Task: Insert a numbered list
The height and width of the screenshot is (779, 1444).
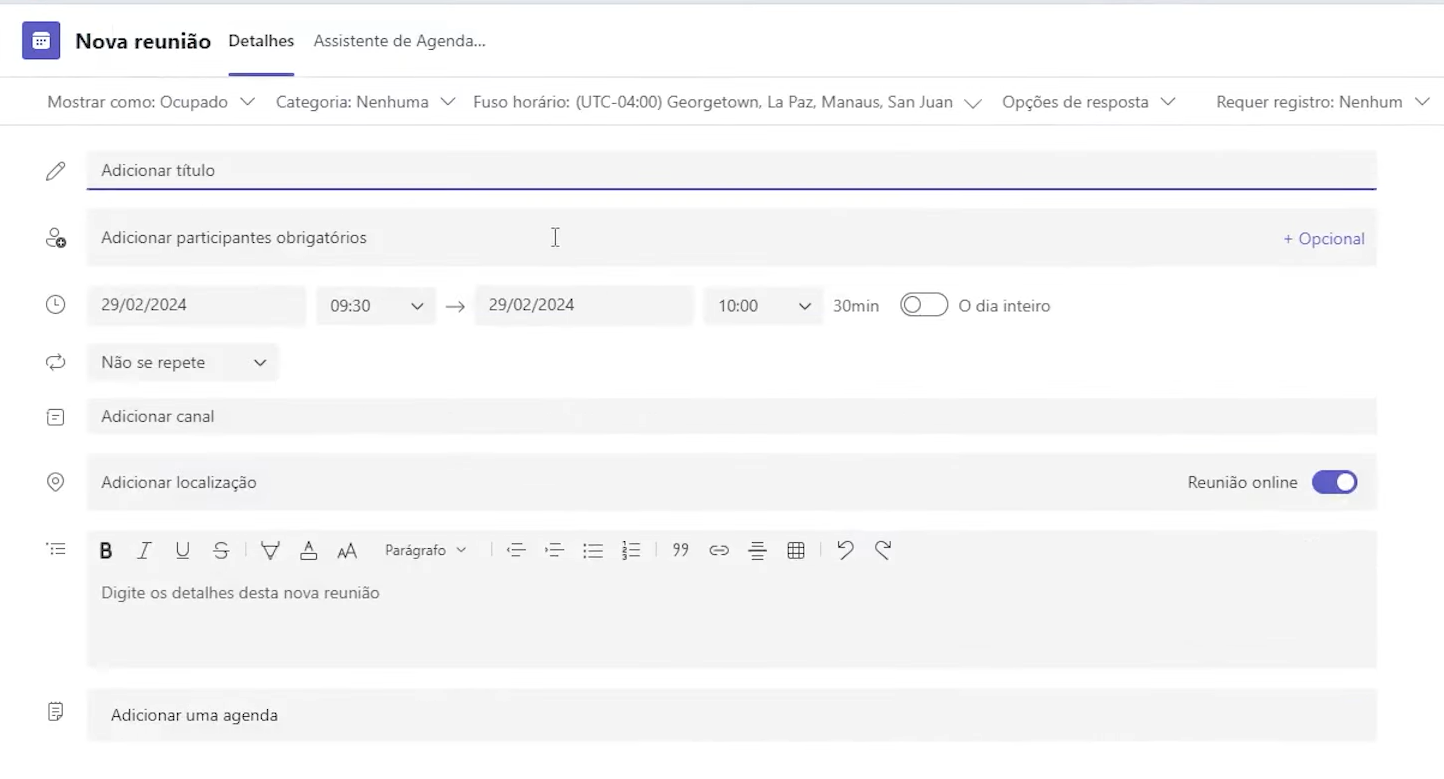Action: (x=631, y=550)
